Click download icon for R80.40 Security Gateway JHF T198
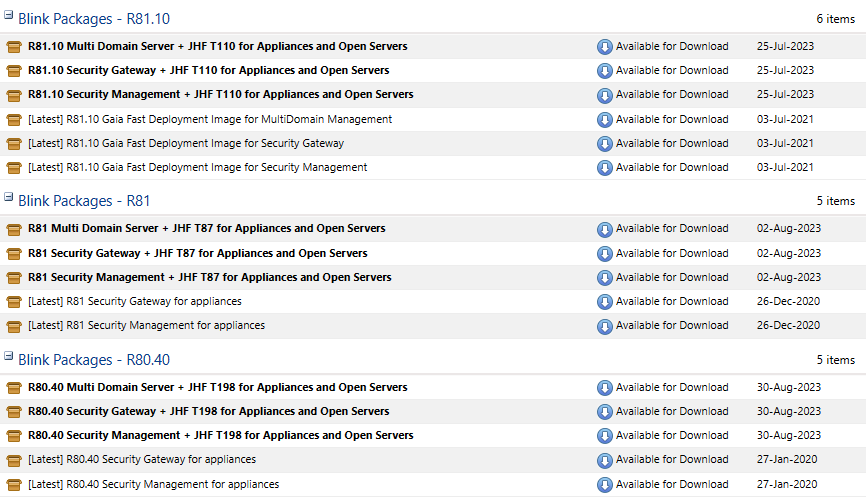The height and width of the screenshot is (503, 866). (604, 412)
